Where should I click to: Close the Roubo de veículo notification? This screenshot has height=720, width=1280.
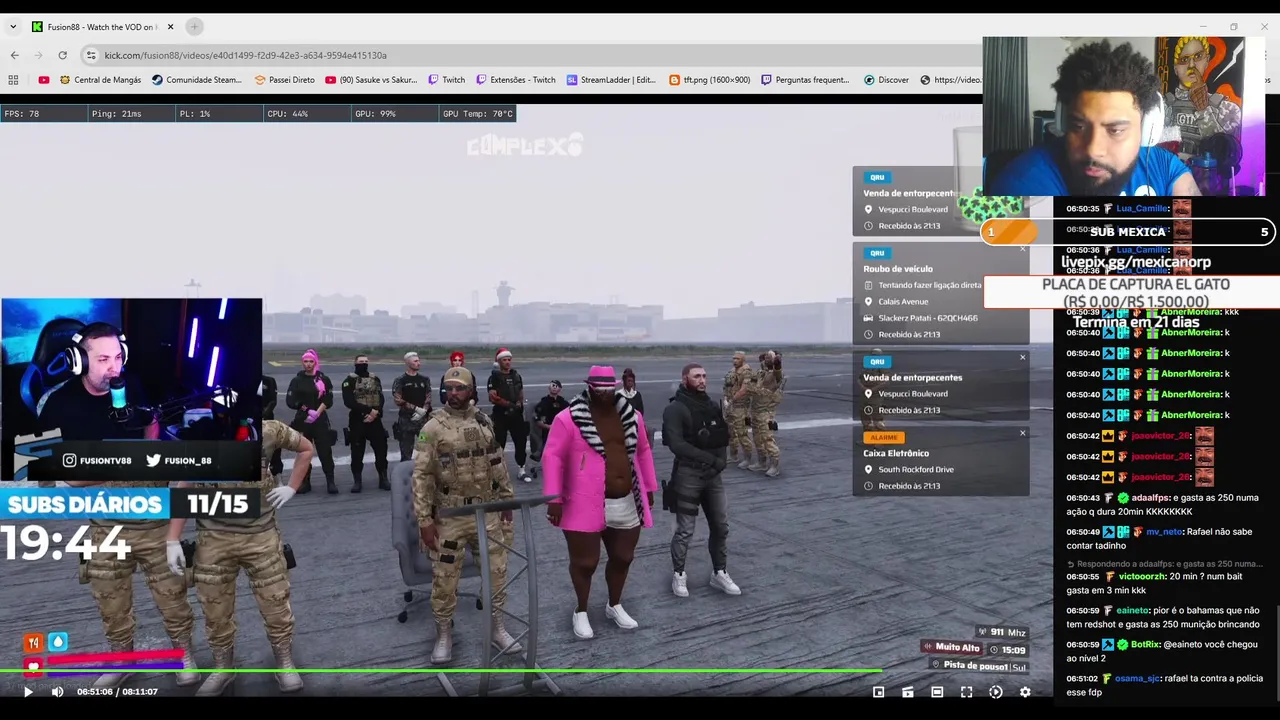[x=1022, y=249]
